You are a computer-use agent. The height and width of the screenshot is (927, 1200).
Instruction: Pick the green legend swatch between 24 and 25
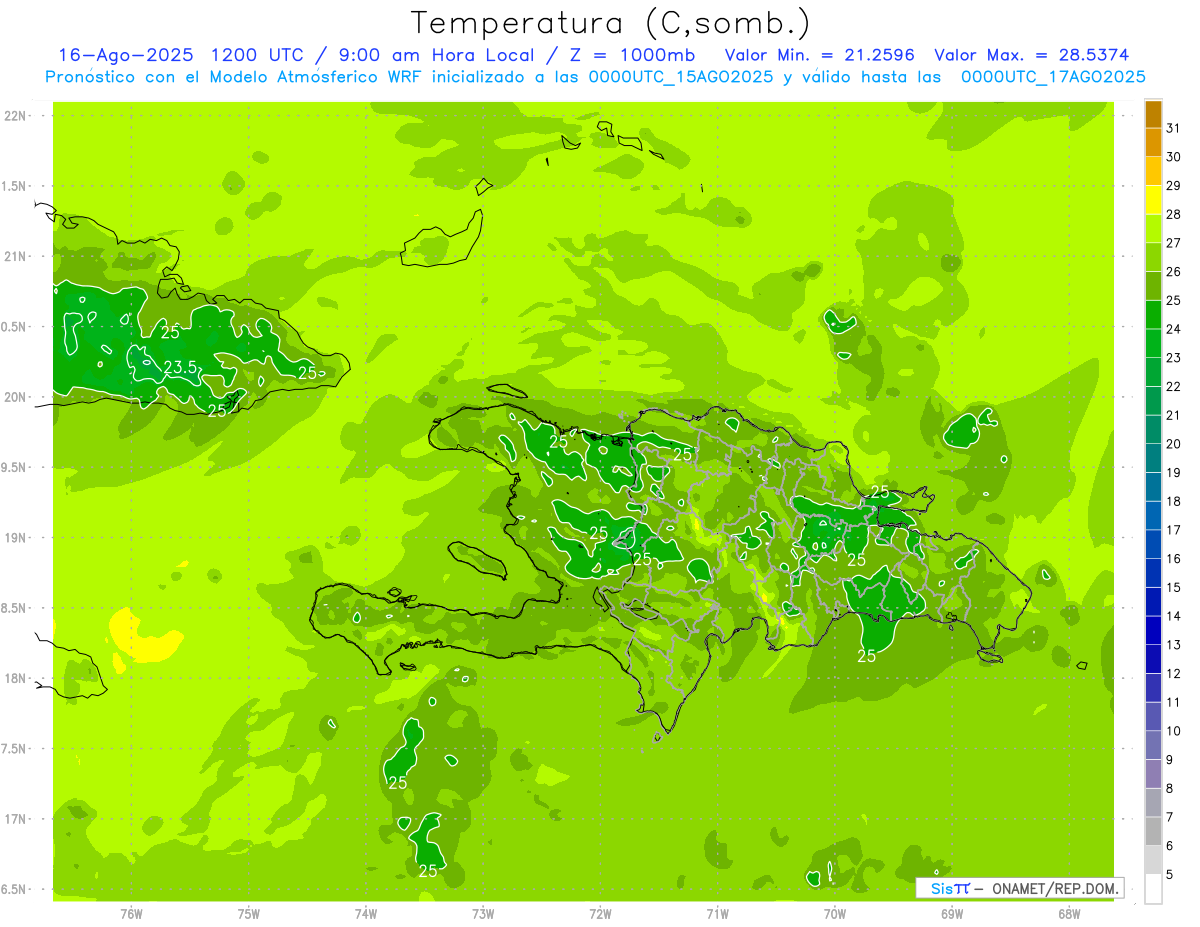pos(1153,315)
